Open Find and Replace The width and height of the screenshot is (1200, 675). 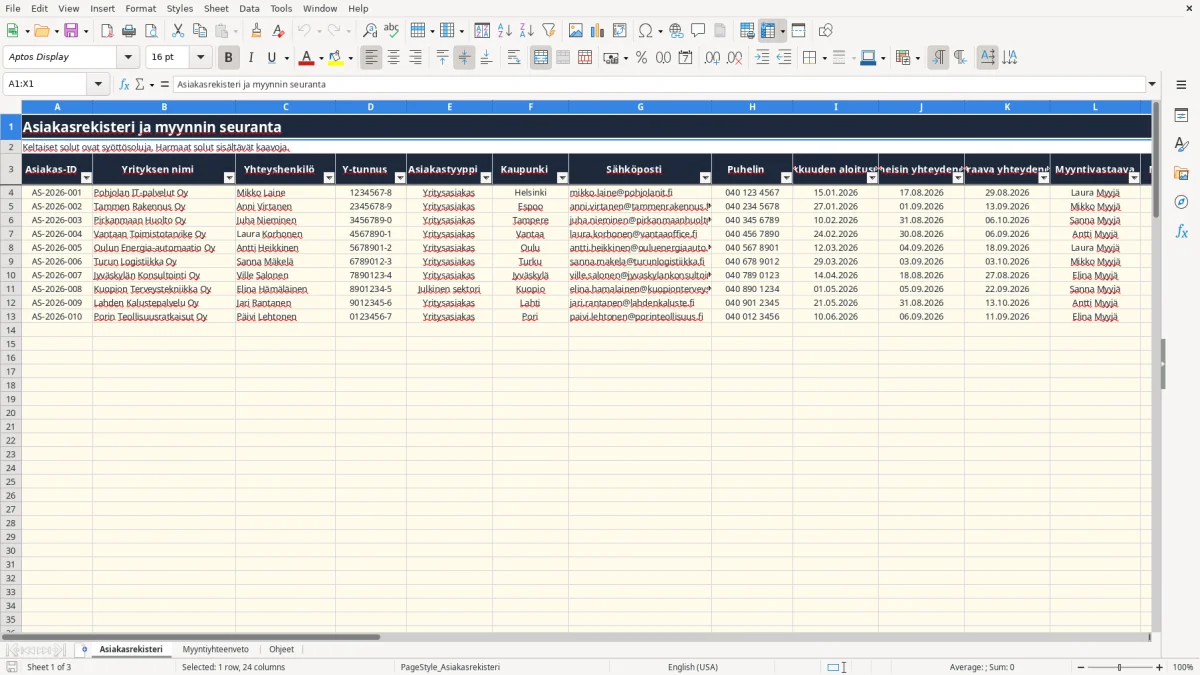[x=370, y=31]
